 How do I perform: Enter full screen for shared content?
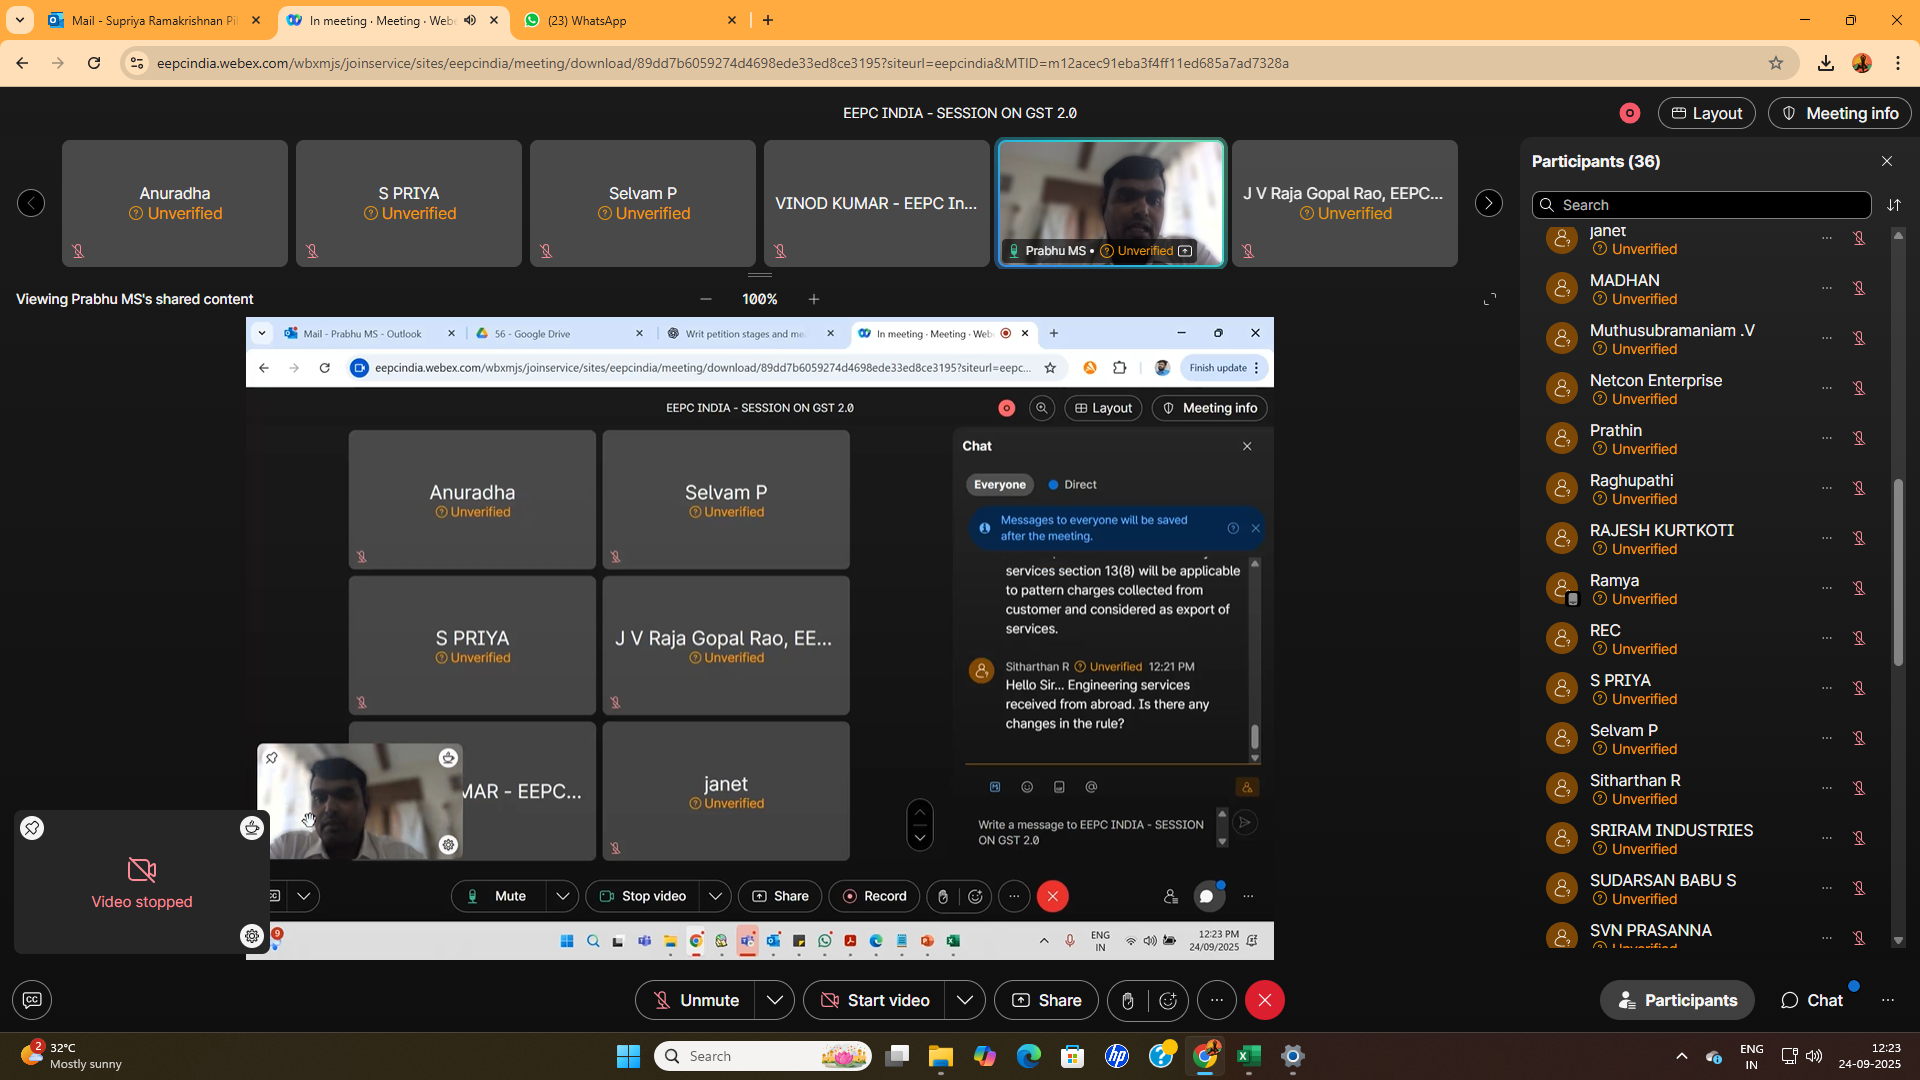(1490, 299)
